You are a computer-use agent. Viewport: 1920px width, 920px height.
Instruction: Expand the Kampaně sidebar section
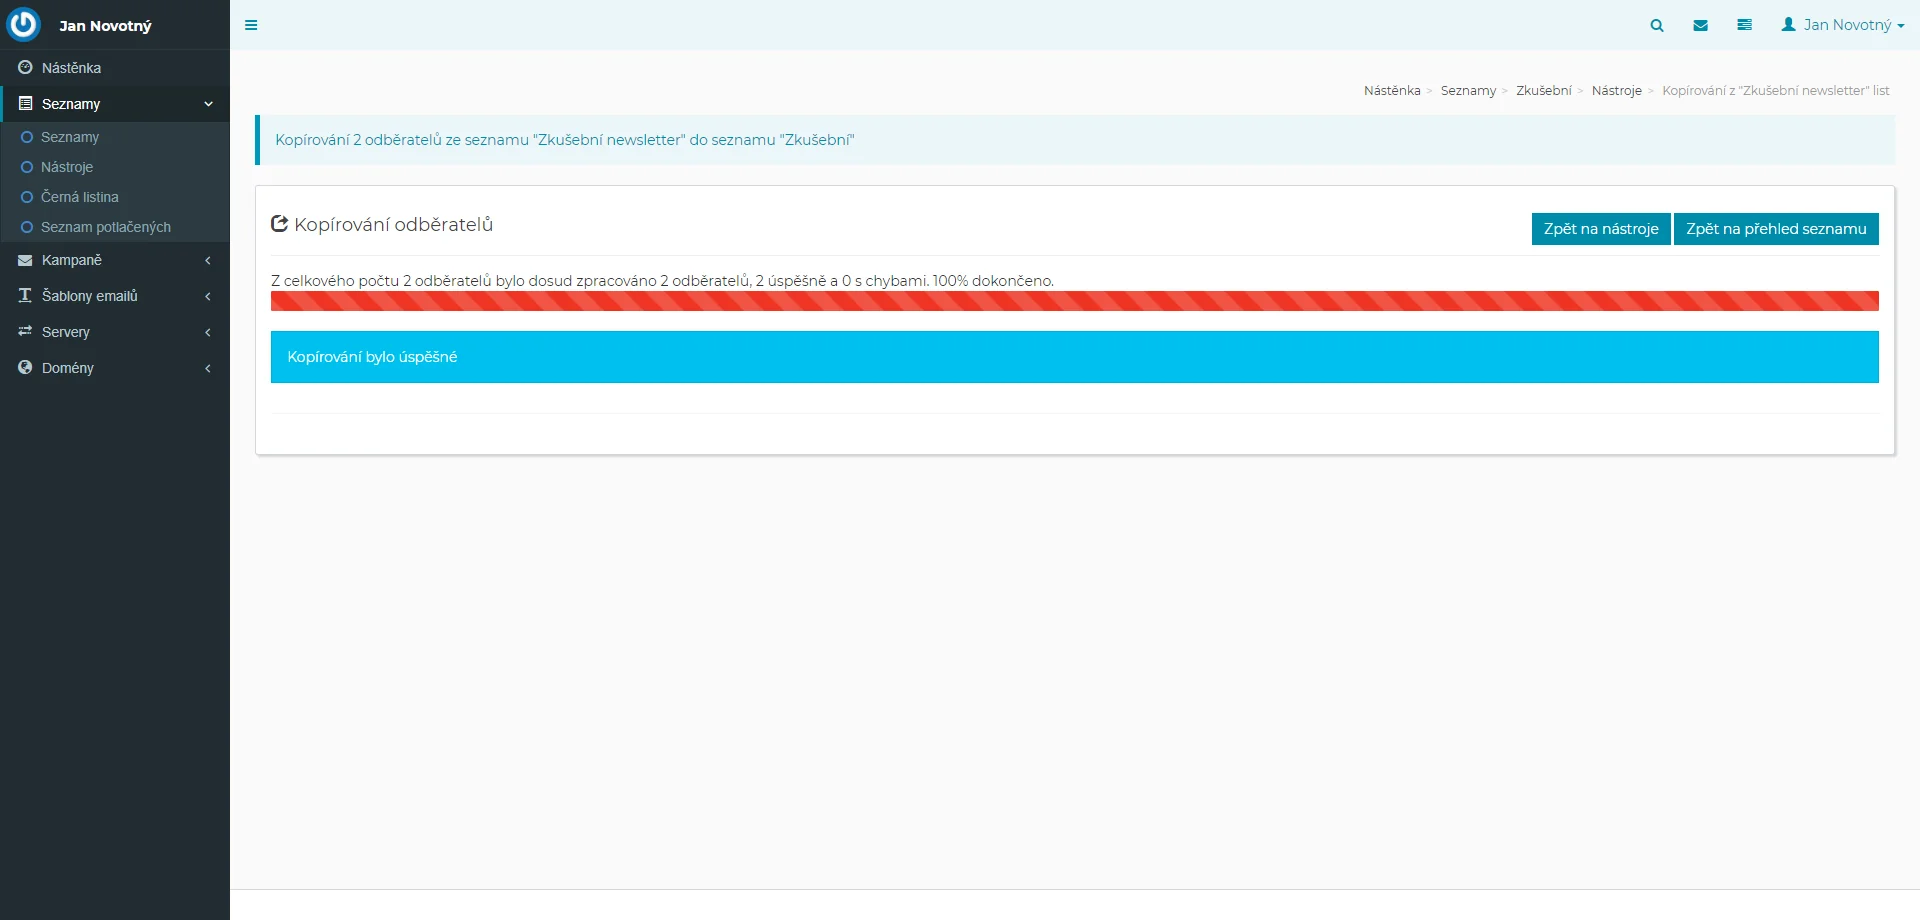[114, 260]
